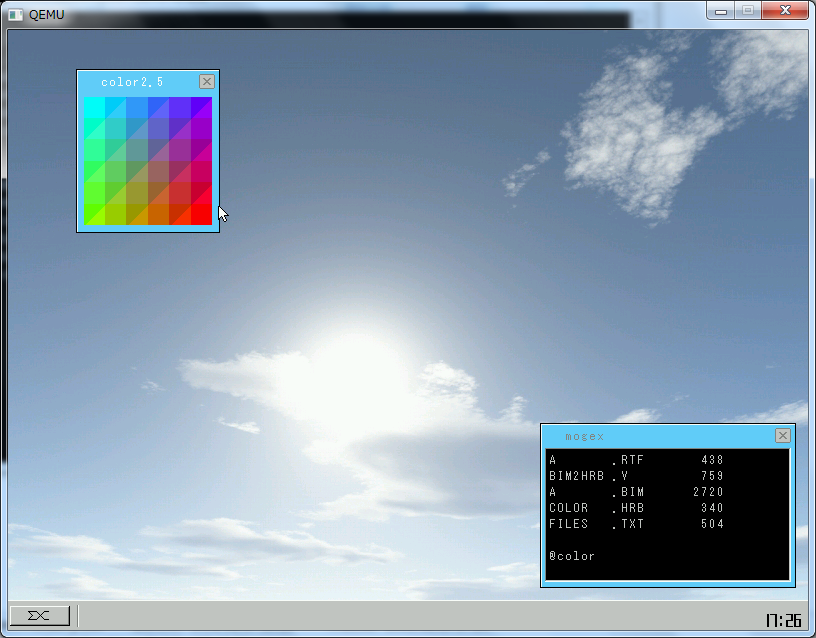Pick the purple swatch in top-right corner

[201, 107]
